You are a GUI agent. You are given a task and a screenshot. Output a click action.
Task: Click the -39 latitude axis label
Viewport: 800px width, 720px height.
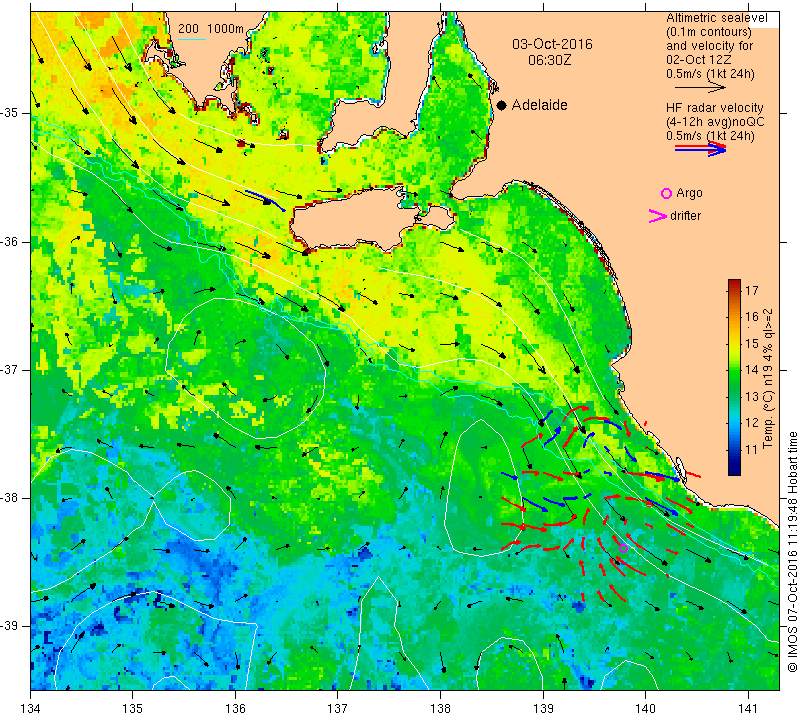point(10,626)
